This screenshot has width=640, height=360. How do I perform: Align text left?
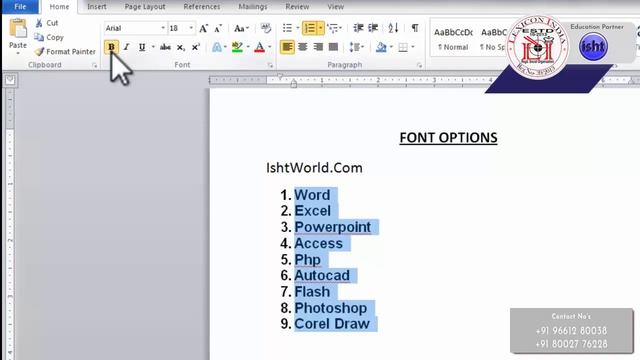287,47
